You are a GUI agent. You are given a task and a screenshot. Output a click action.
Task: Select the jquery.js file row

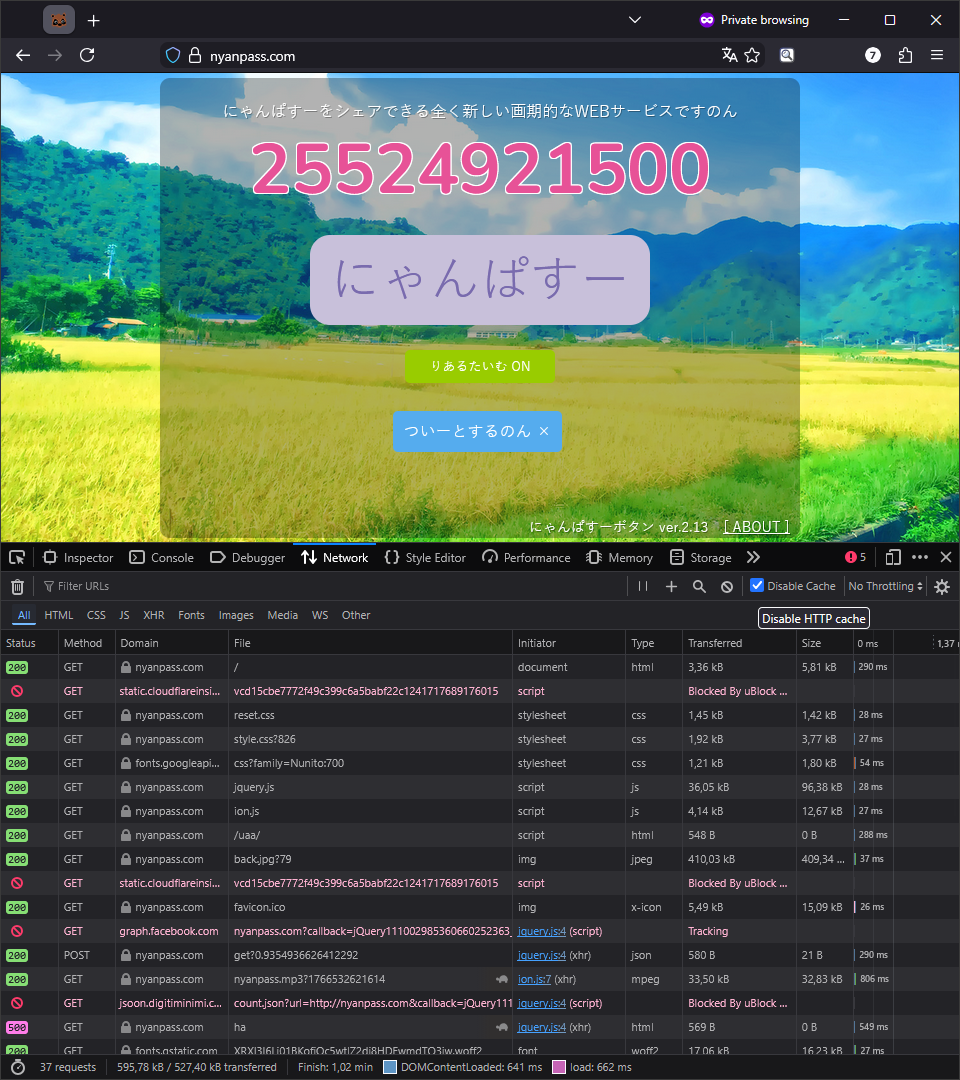pos(480,787)
